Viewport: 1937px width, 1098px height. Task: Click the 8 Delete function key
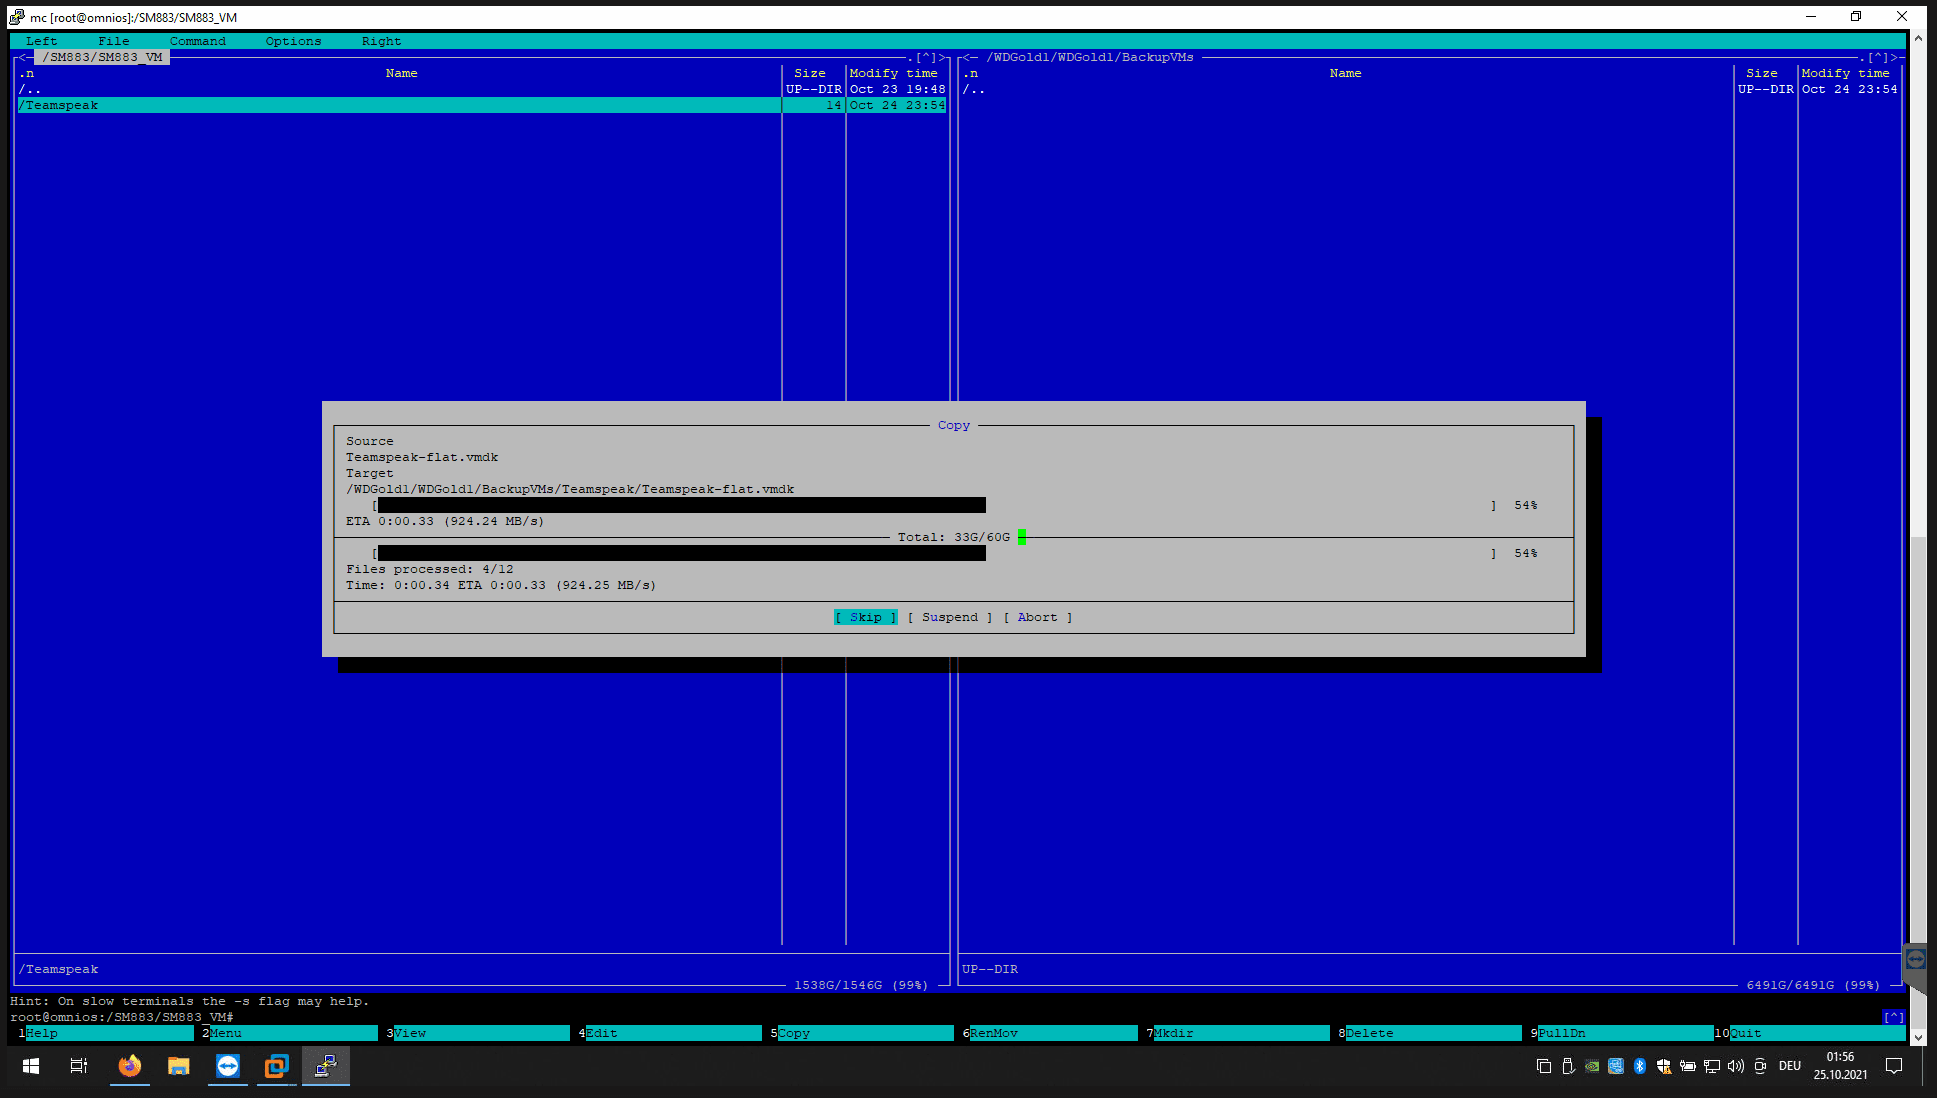pos(1430,1033)
